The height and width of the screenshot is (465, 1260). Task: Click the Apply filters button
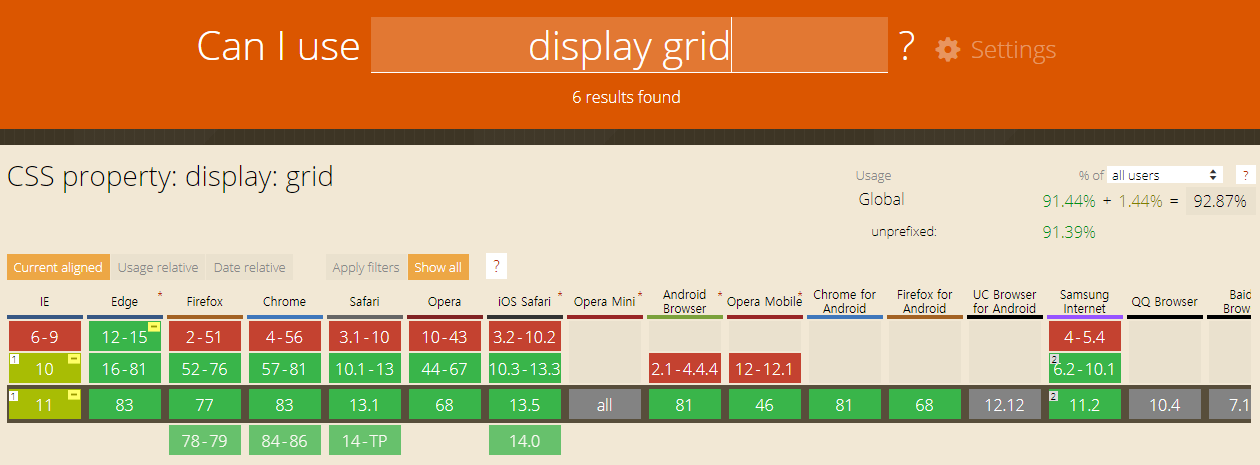click(x=366, y=267)
